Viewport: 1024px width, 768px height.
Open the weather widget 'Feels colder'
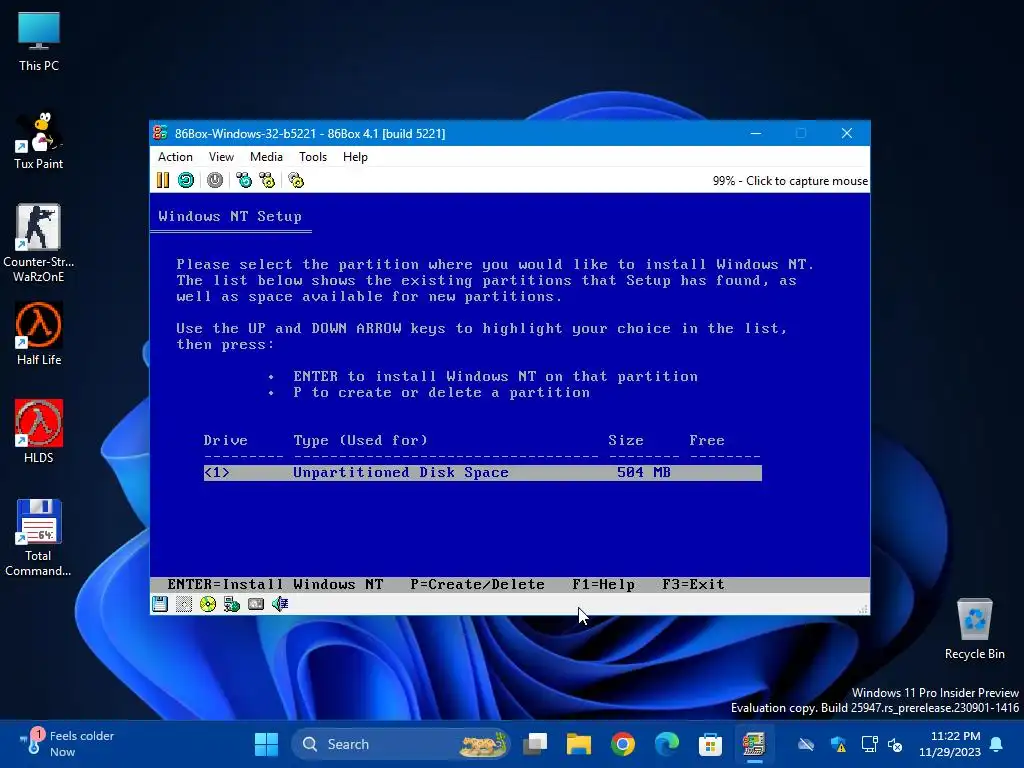(x=68, y=744)
